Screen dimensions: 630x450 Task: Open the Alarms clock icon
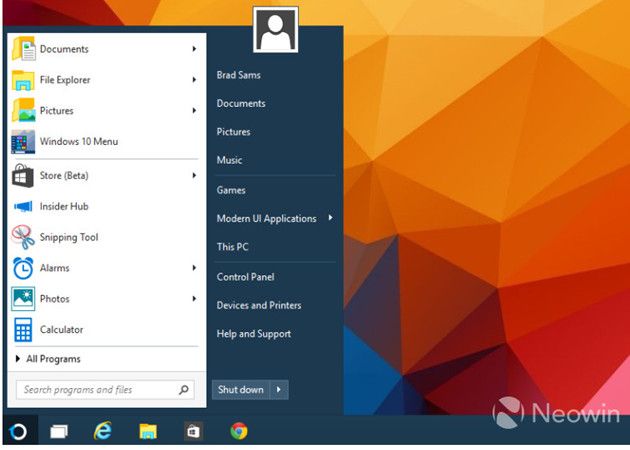coord(23,268)
